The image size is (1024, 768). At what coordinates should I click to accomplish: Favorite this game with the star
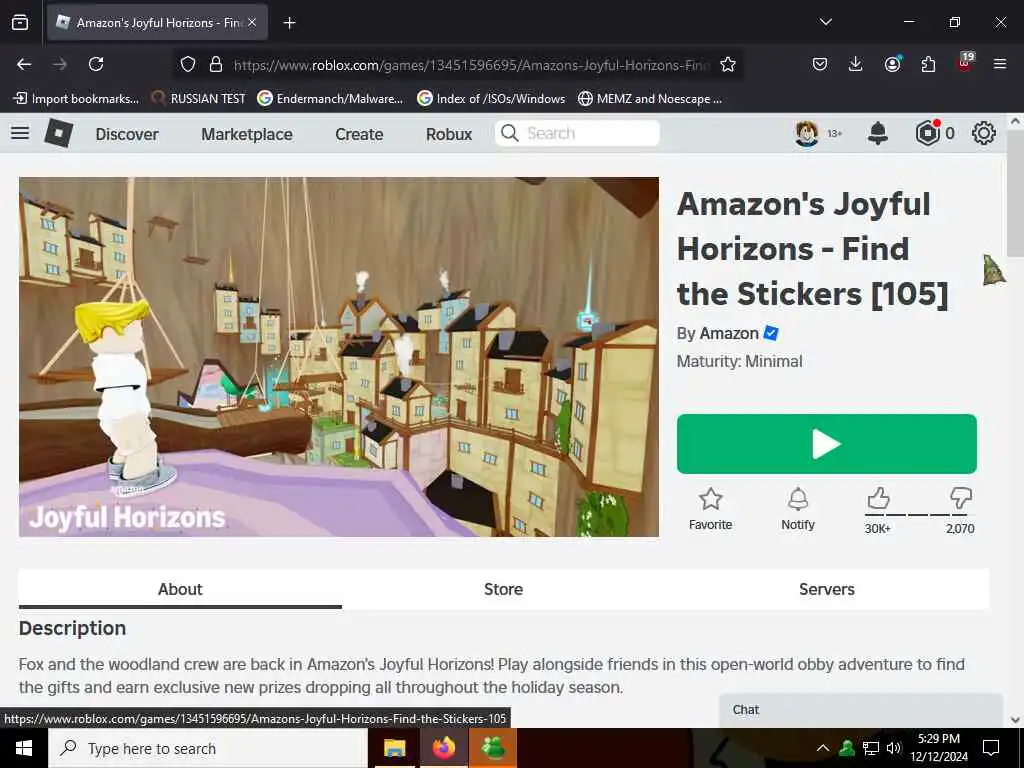click(x=711, y=500)
